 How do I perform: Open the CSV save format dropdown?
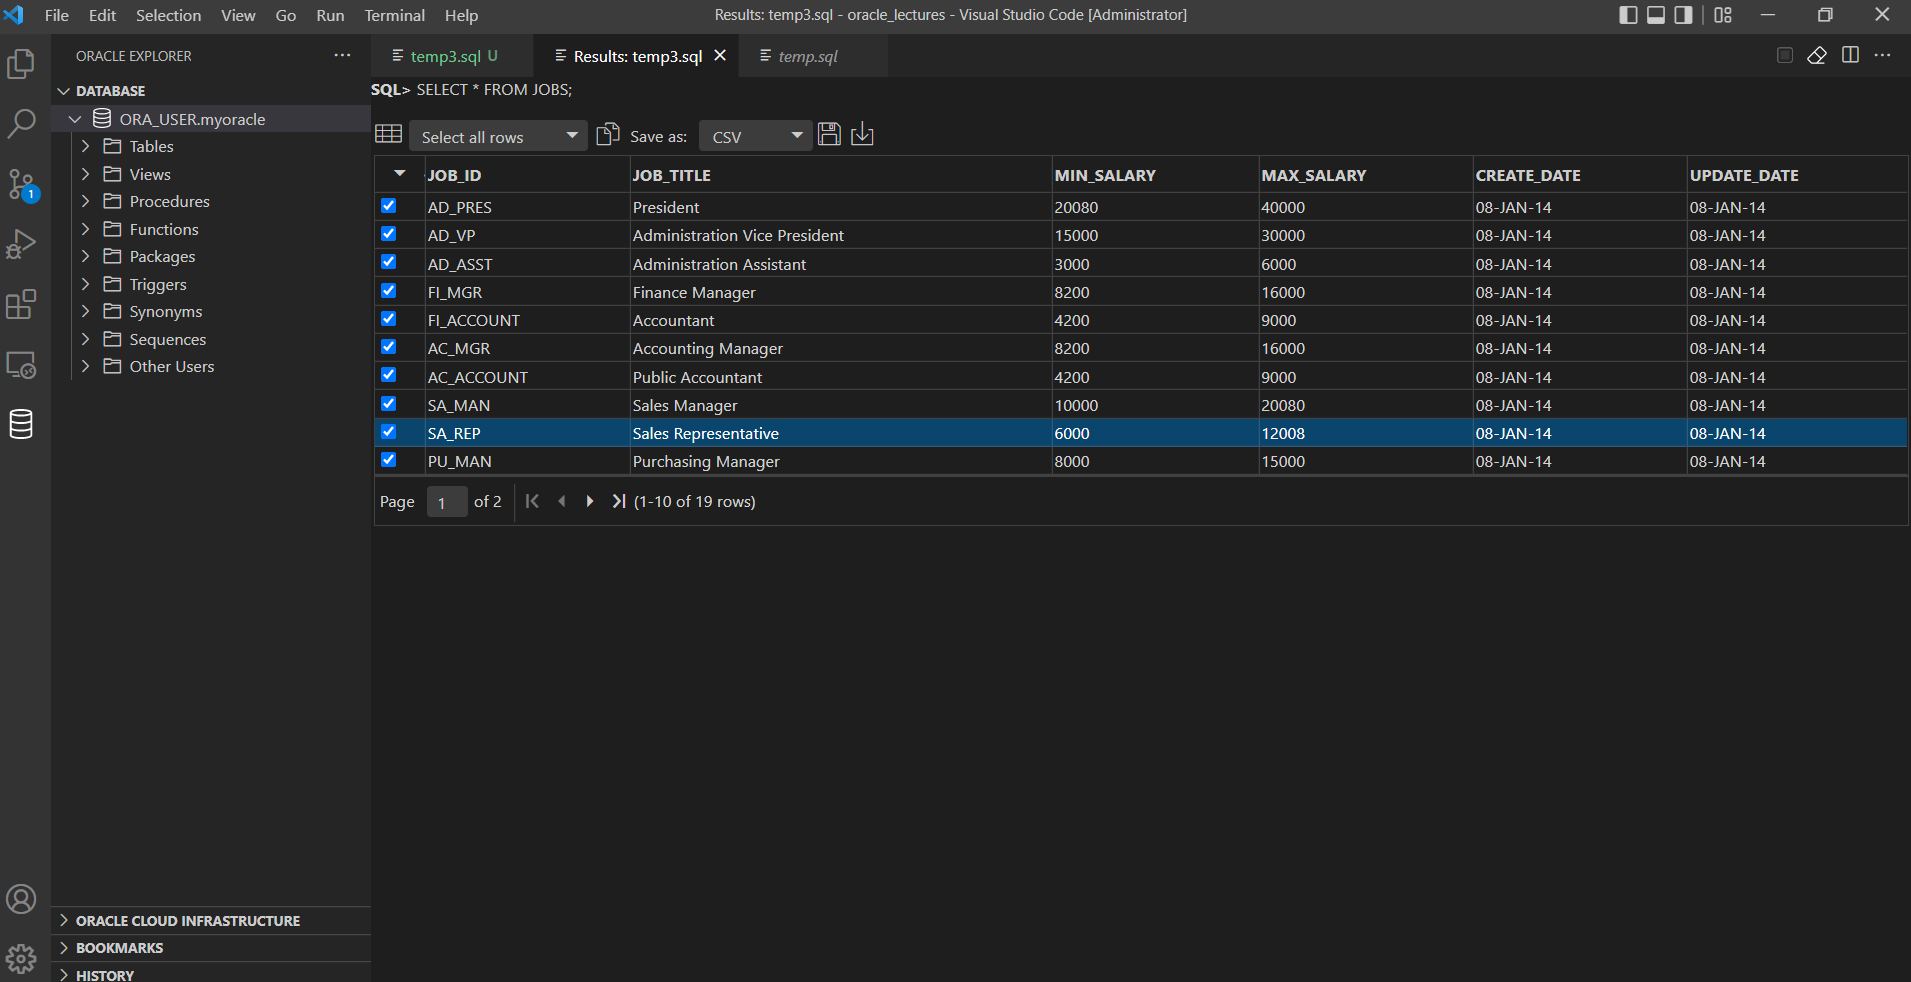click(x=755, y=136)
